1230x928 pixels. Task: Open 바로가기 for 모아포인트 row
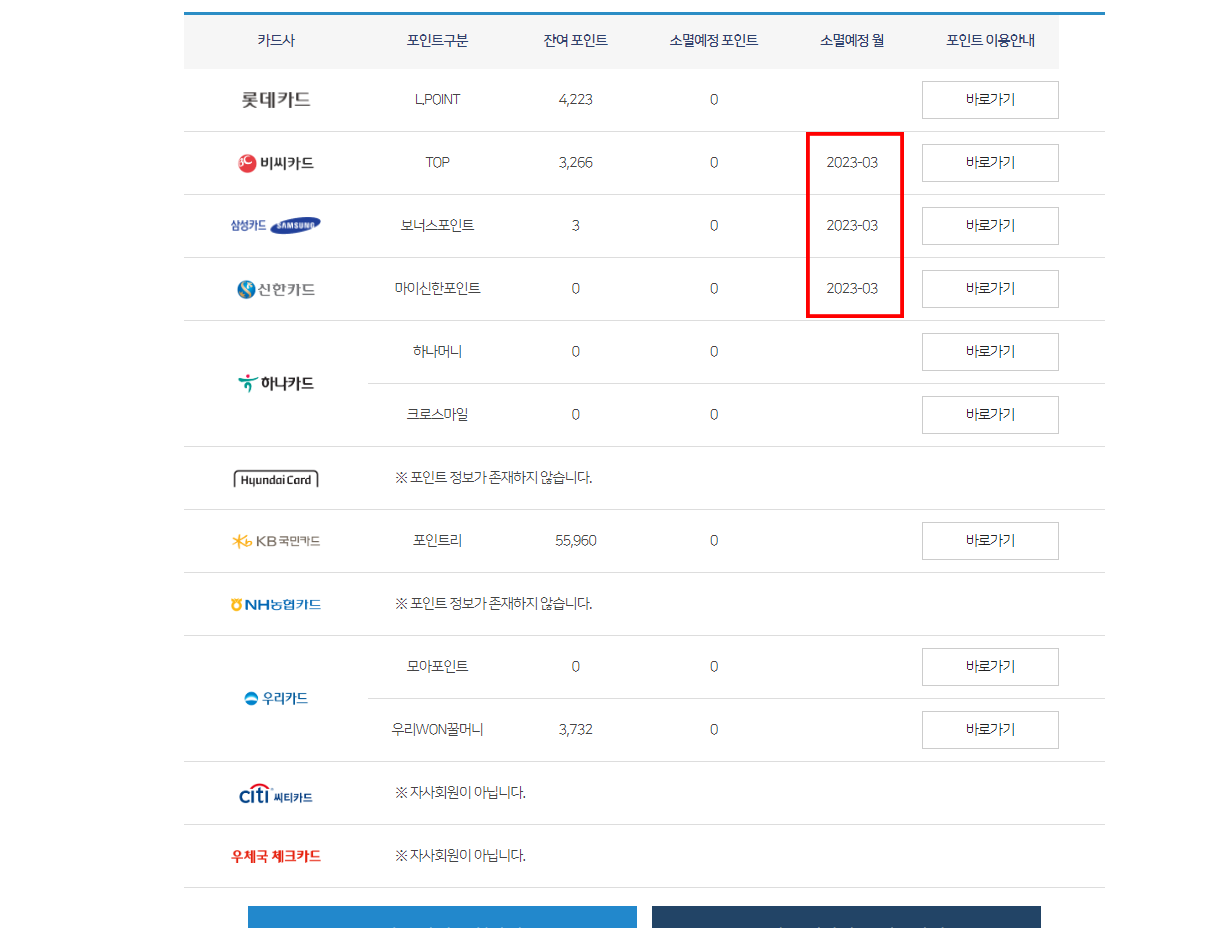click(x=990, y=667)
